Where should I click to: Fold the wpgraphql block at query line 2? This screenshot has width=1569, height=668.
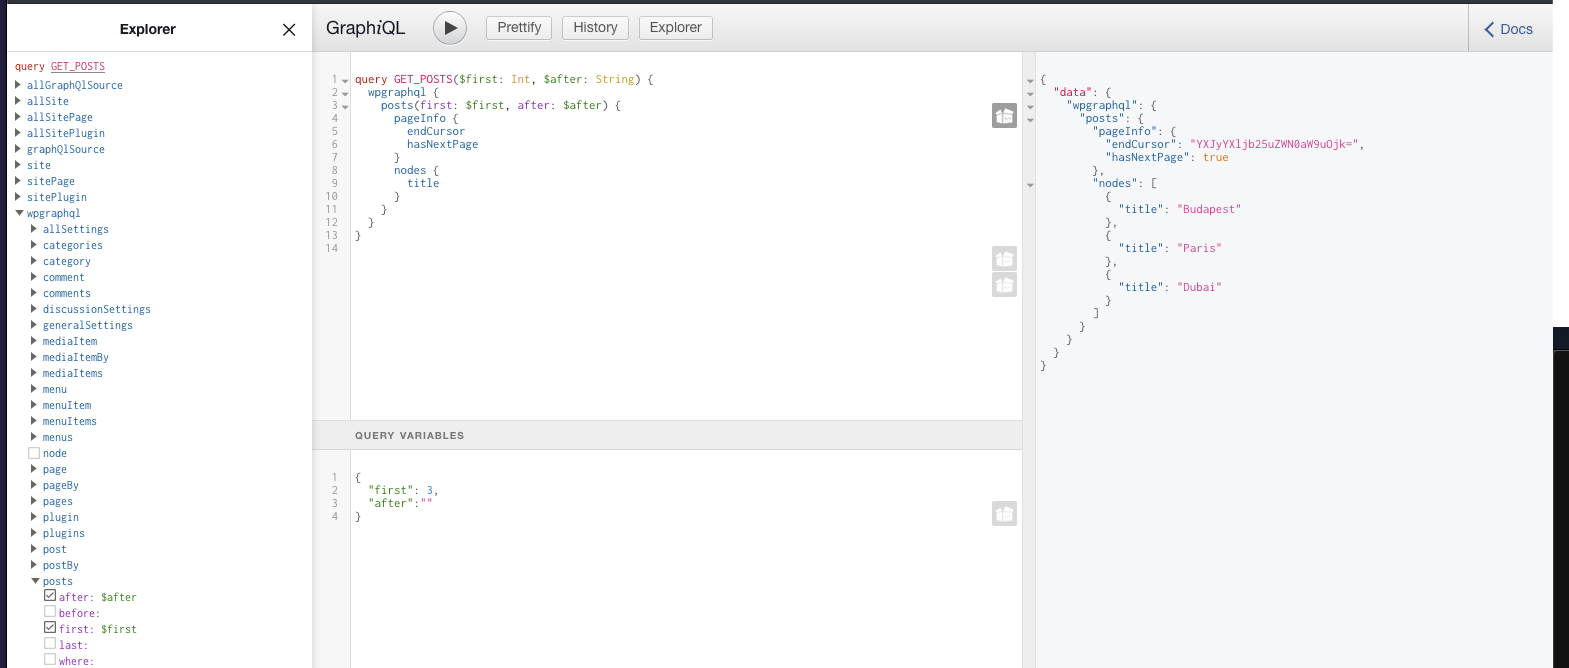point(345,93)
